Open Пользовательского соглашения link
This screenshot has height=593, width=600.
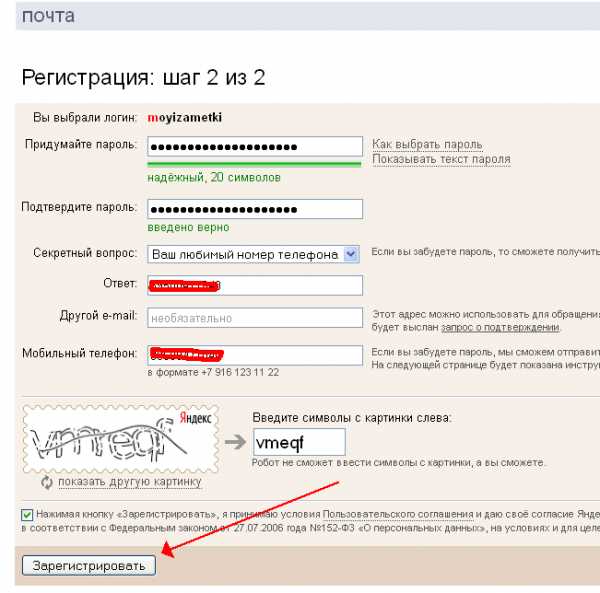398,514
